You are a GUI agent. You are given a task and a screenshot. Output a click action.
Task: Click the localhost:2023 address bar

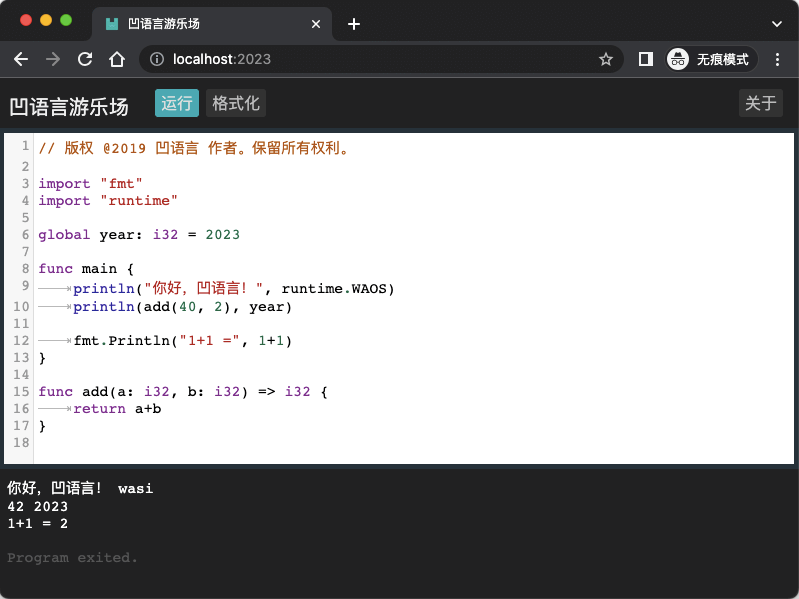tap(380, 59)
